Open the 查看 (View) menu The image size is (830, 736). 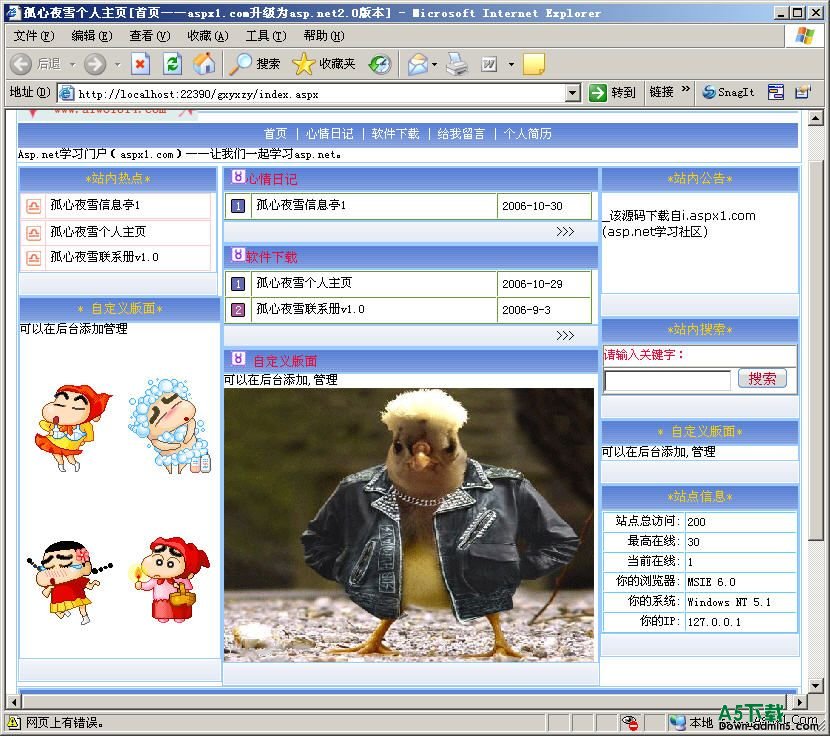pyautogui.click(x=149, y=36)
